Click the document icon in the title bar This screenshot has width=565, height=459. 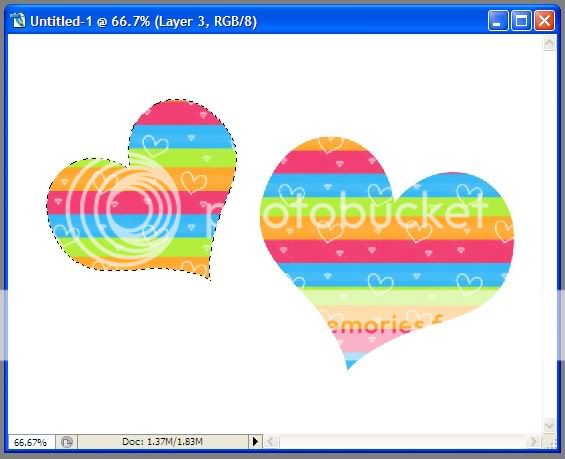coord(17,21)
